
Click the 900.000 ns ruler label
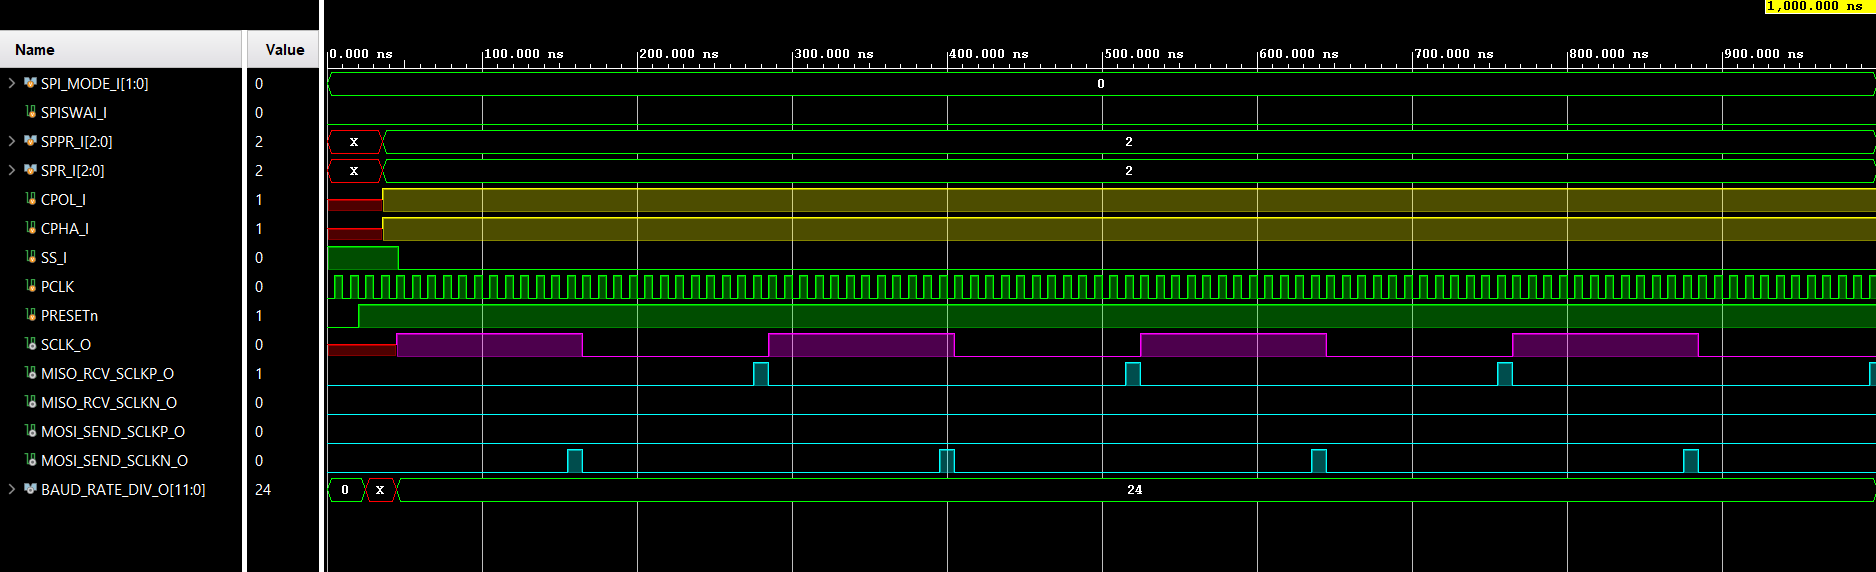1764,54
